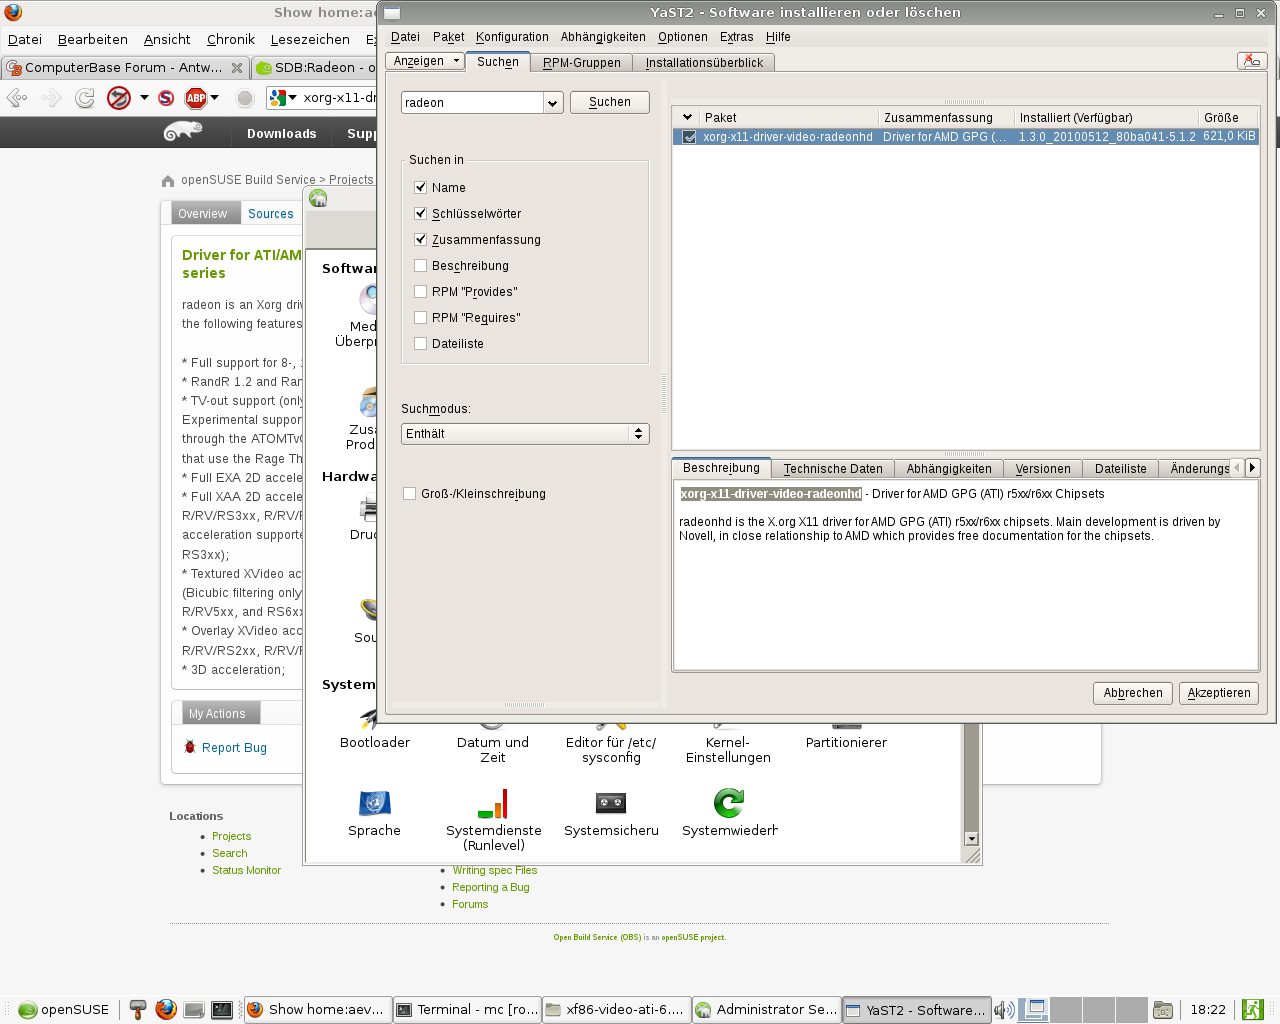Viewport: 1280px width, 1024px height.
Task: Open the Adblock Plus dropdown arrow
Action: pos(214,98)
